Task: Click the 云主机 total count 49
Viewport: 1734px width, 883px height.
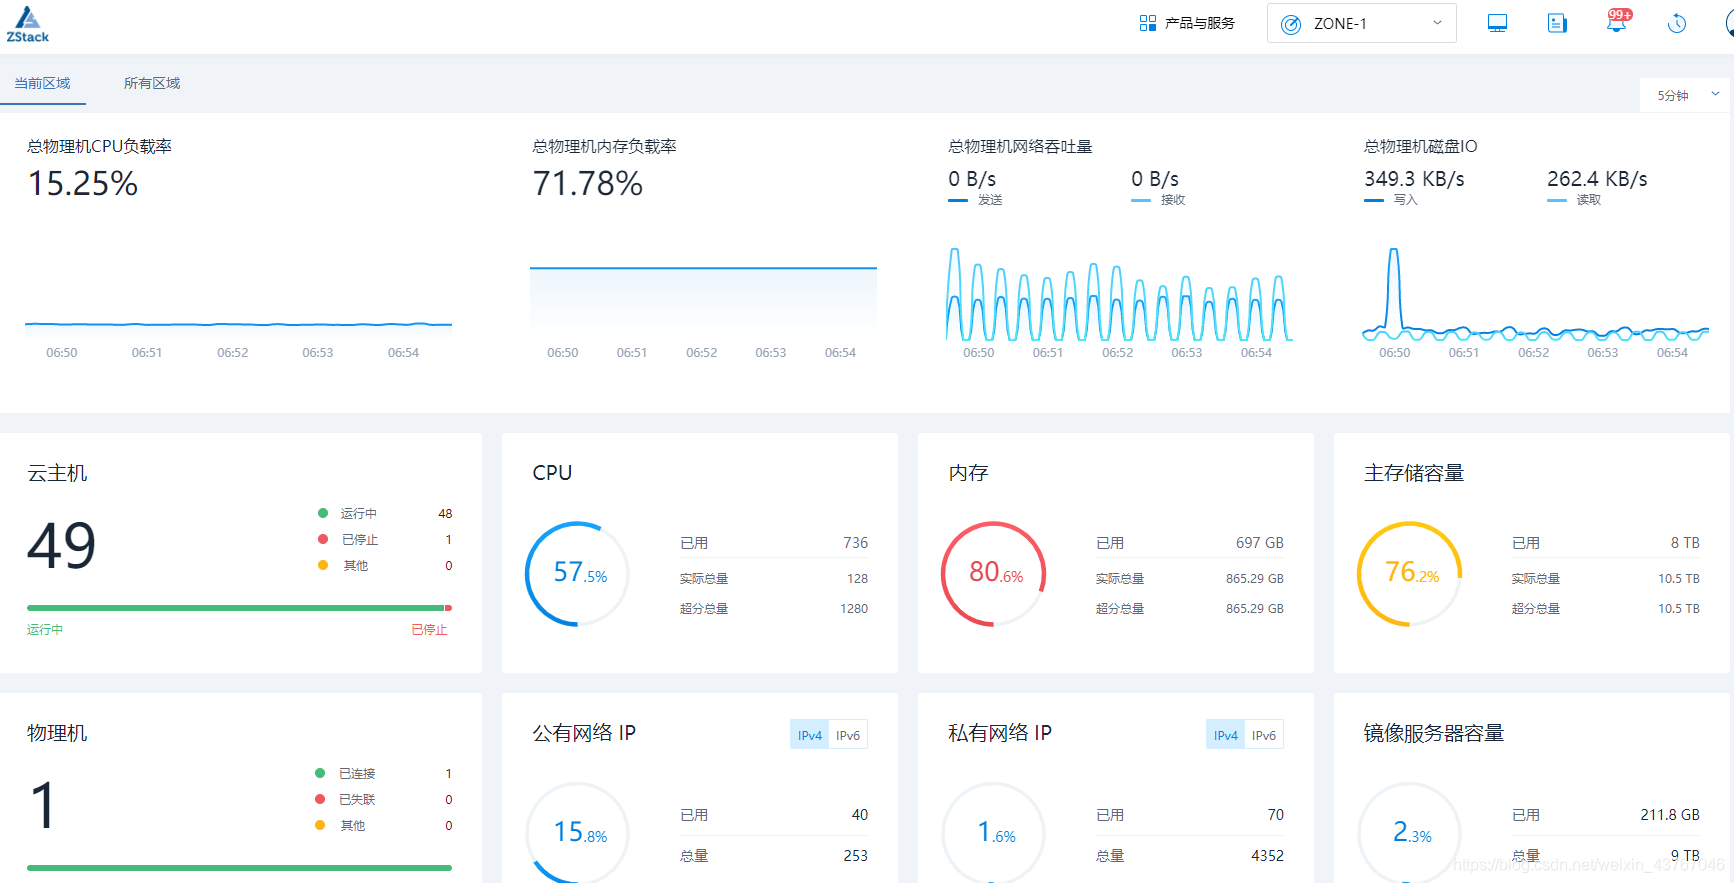Action: pyautogui.click(x=62, y=546)
